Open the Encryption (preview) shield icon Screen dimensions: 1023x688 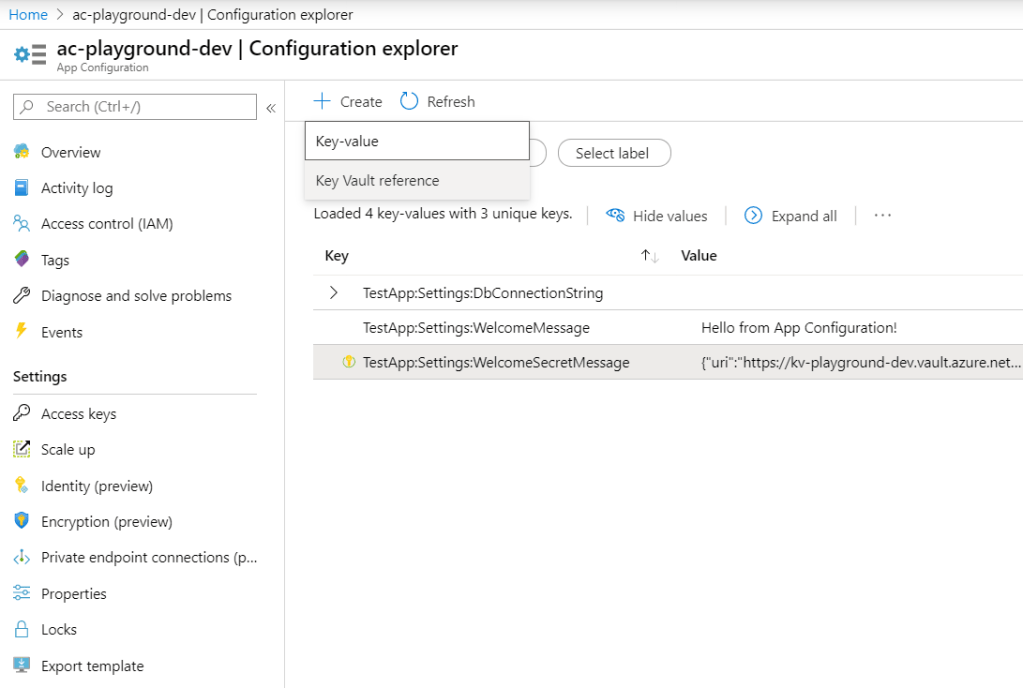[21, 522]
